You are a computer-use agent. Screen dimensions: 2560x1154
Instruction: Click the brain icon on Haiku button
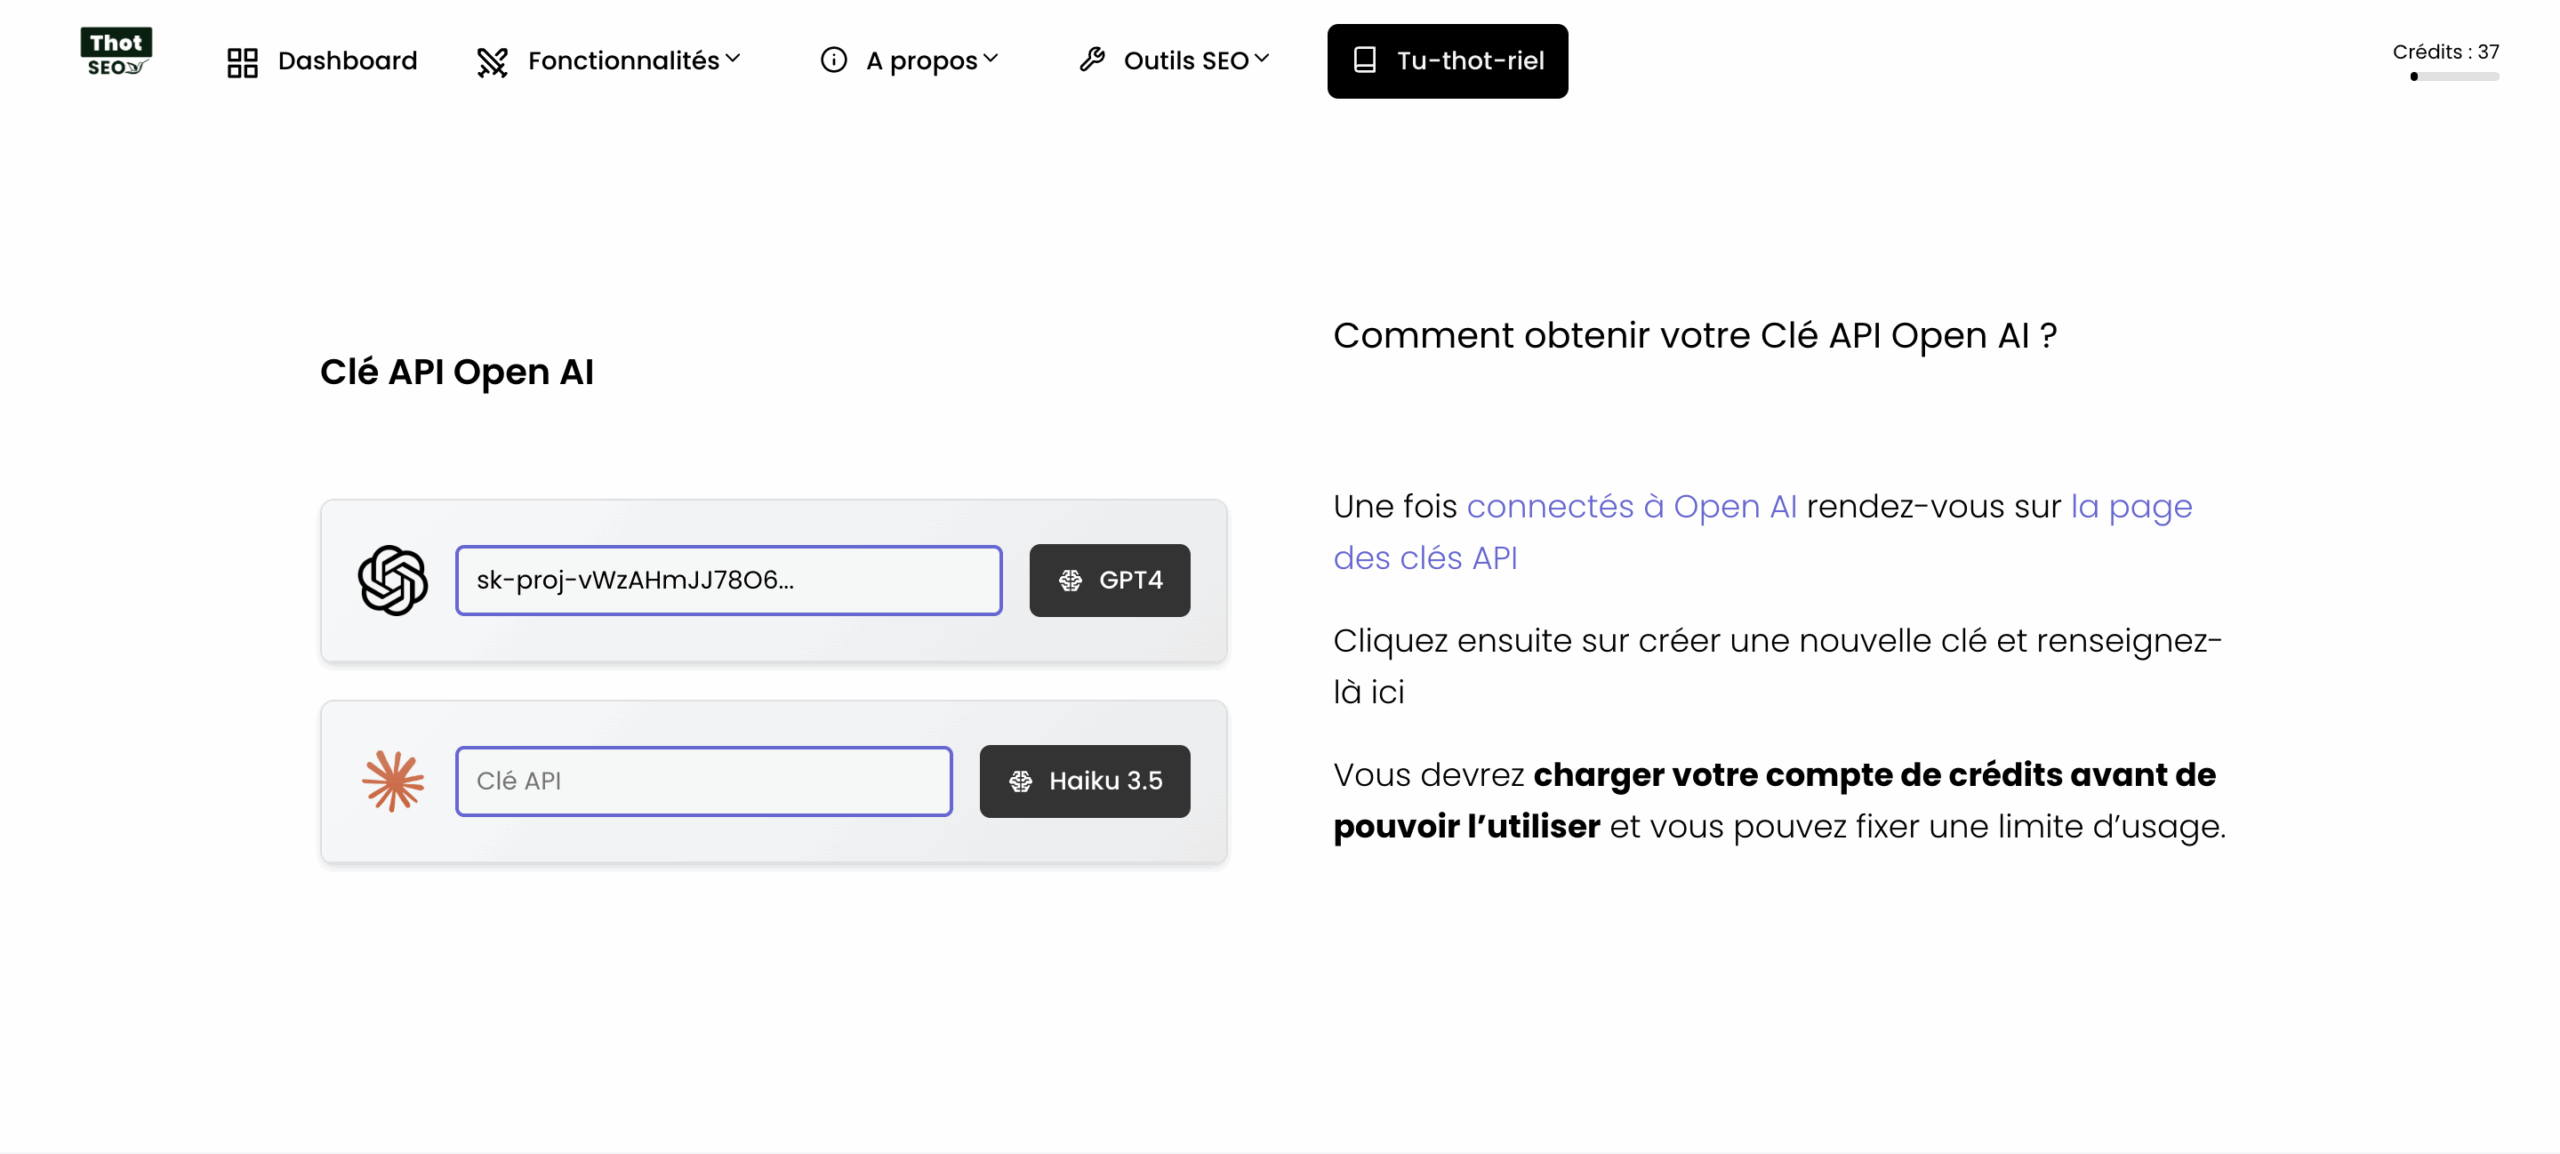pyautogui.click(x=1020, y=782)
